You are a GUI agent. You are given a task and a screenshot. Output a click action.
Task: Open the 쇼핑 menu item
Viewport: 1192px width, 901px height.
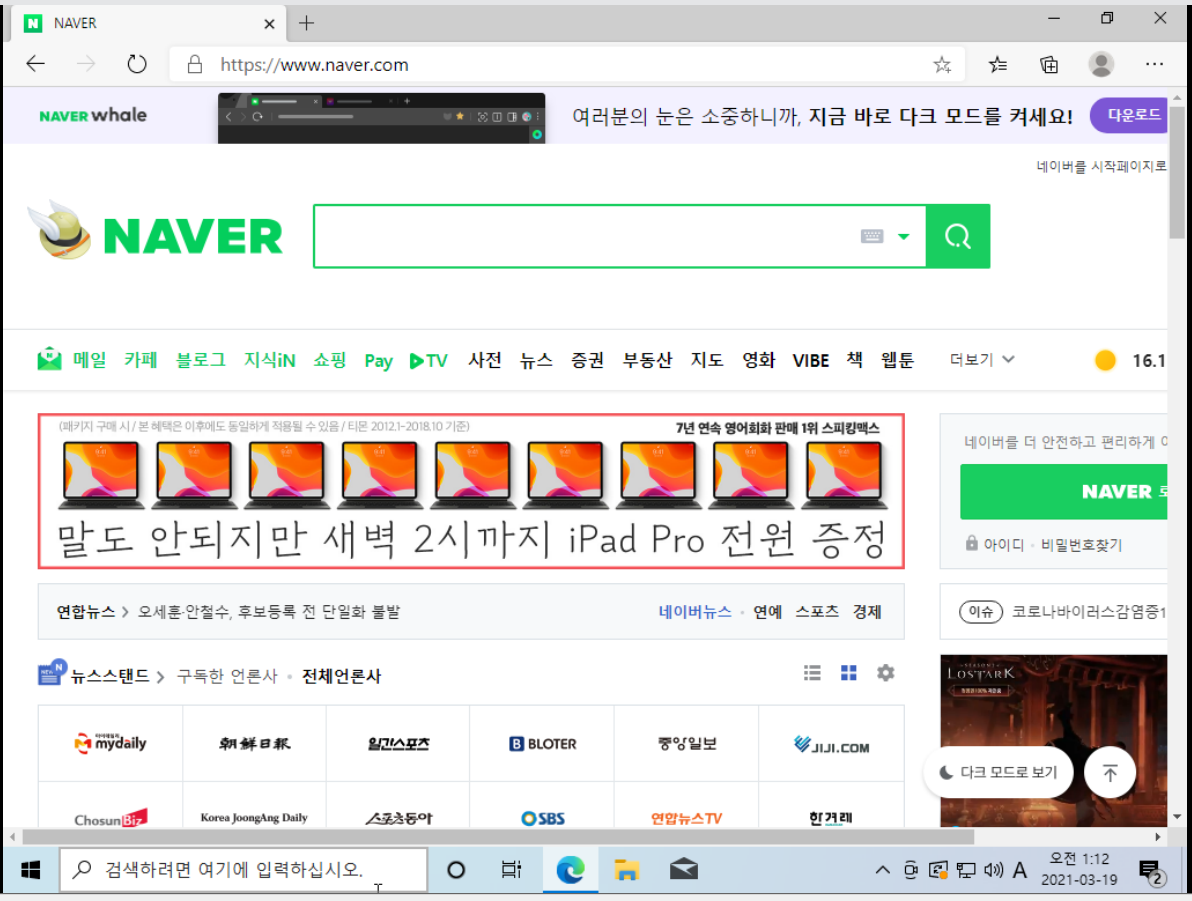click(x=330, y=360)
